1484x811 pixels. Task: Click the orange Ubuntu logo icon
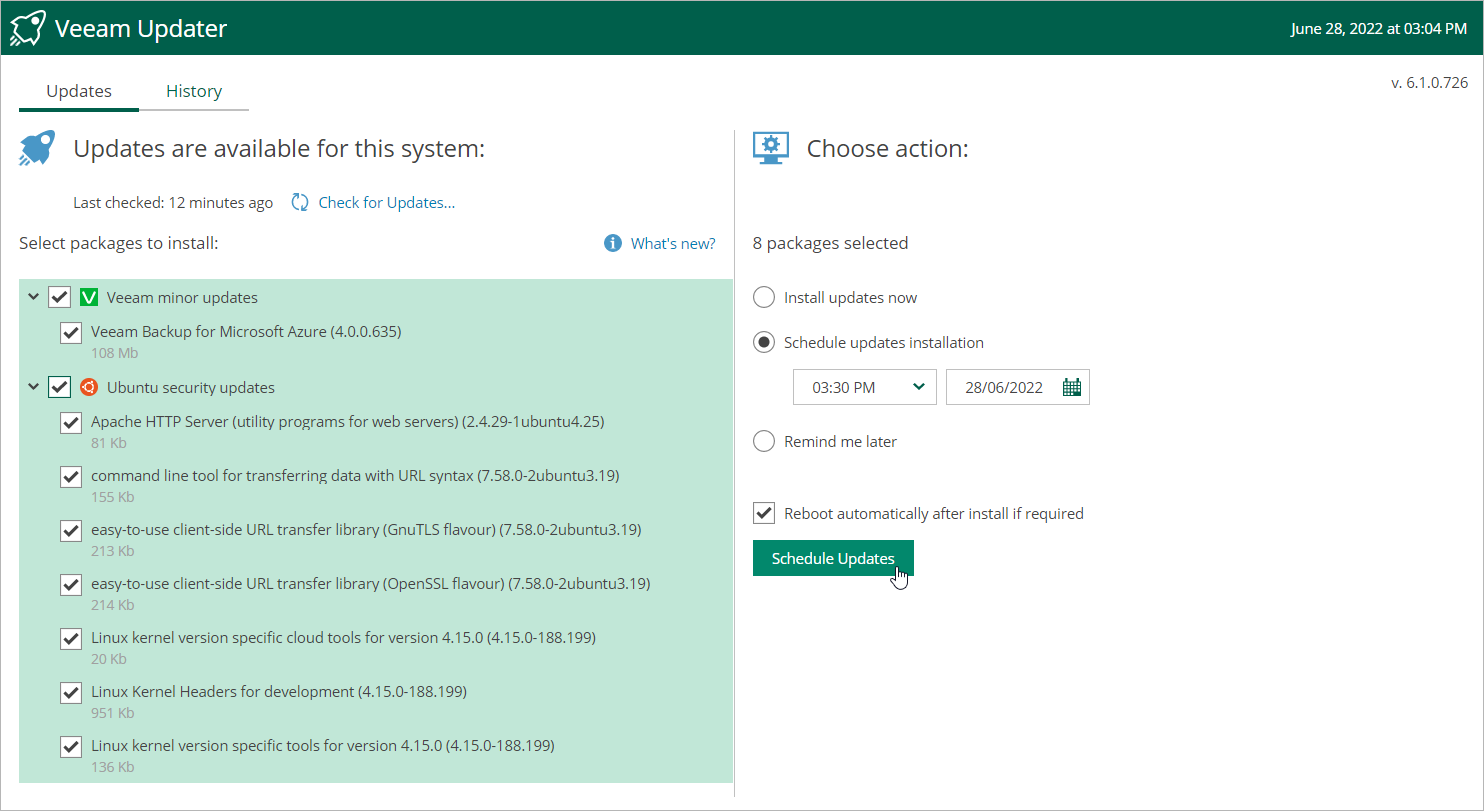89,387
